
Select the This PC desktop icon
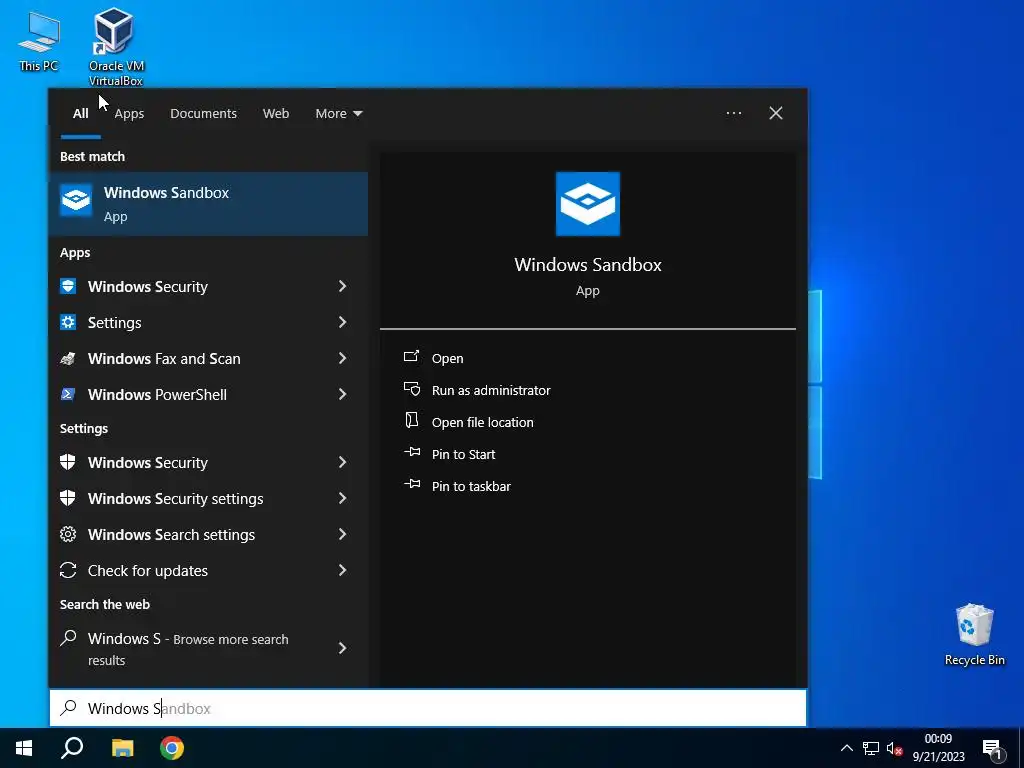coord(39,40)
